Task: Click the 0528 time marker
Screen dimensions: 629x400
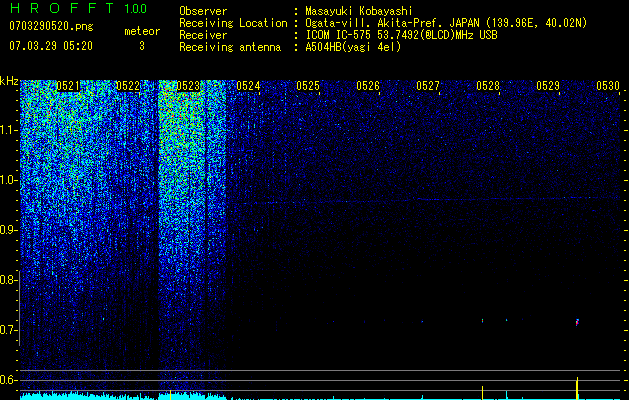Action: 488,86
